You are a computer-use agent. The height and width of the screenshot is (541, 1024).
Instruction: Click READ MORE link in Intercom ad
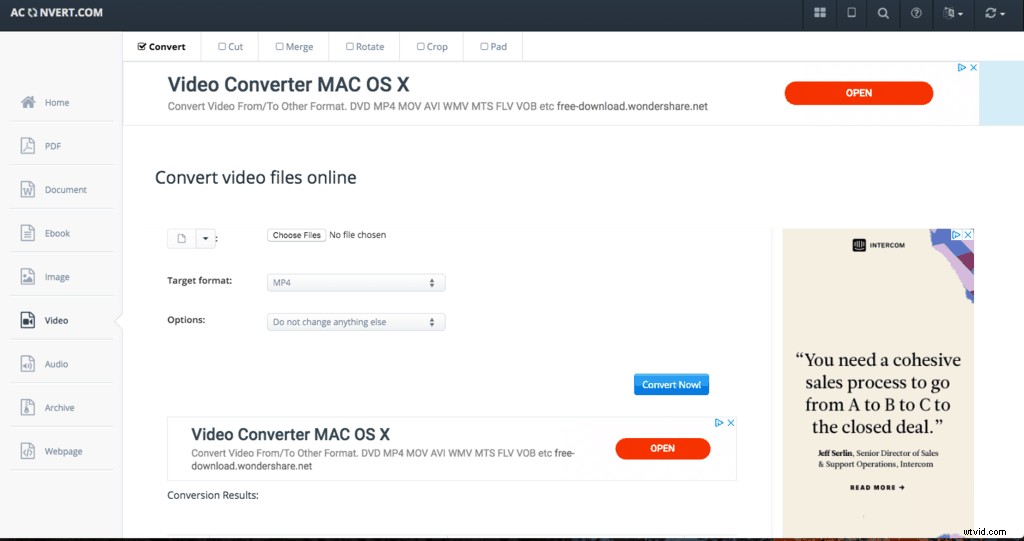[877, 487]
